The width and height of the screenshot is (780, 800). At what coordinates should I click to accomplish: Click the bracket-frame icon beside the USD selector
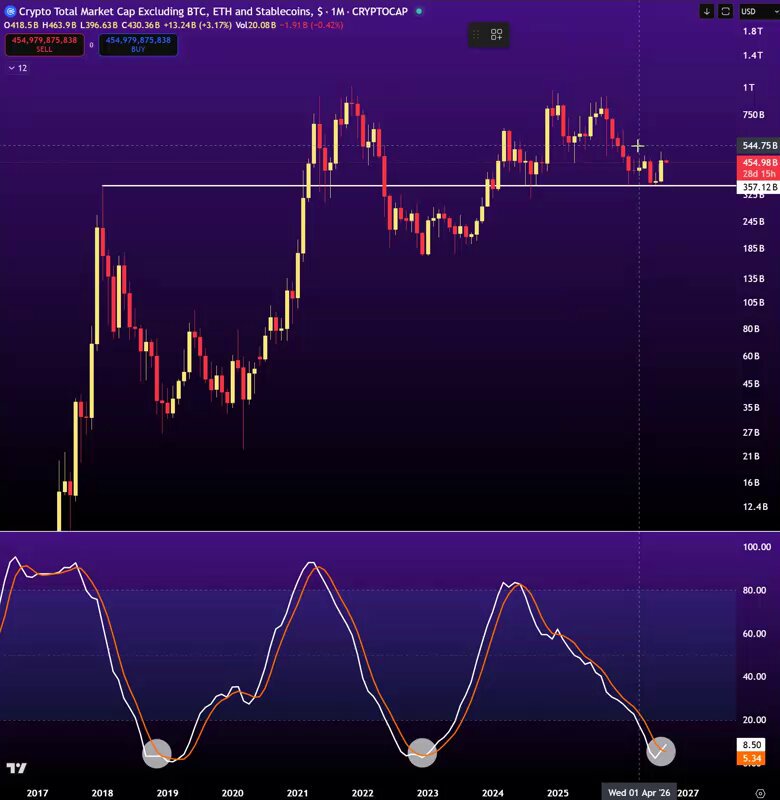point(725,11)
